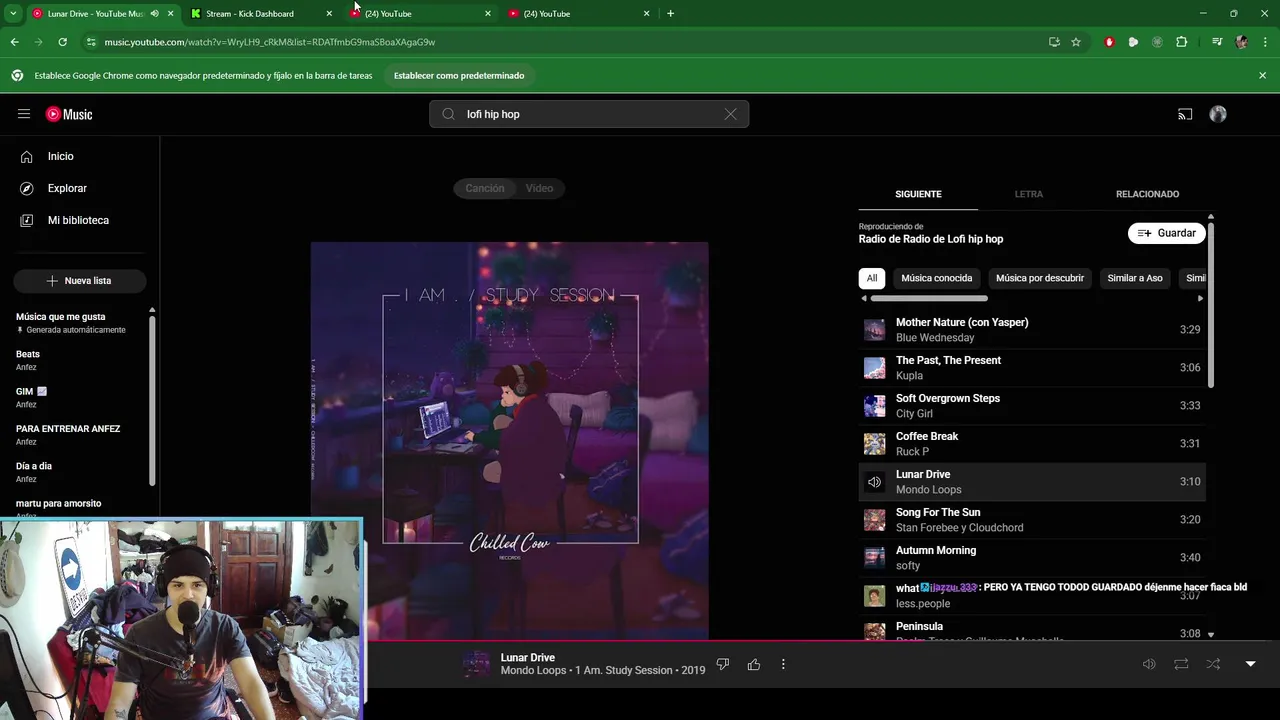This screenshot has width=1280, height=720.
Task: Play The Past, The Present by Kupla
Action: pyautogui.click(x=1032, y=368)
